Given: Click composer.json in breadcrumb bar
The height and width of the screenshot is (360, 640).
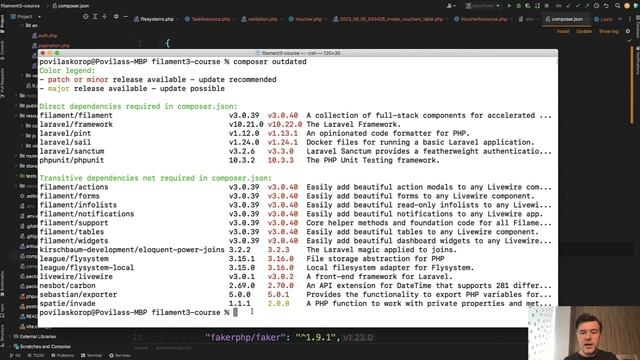Looking at the screenshot, I should (x=71, y=6).
